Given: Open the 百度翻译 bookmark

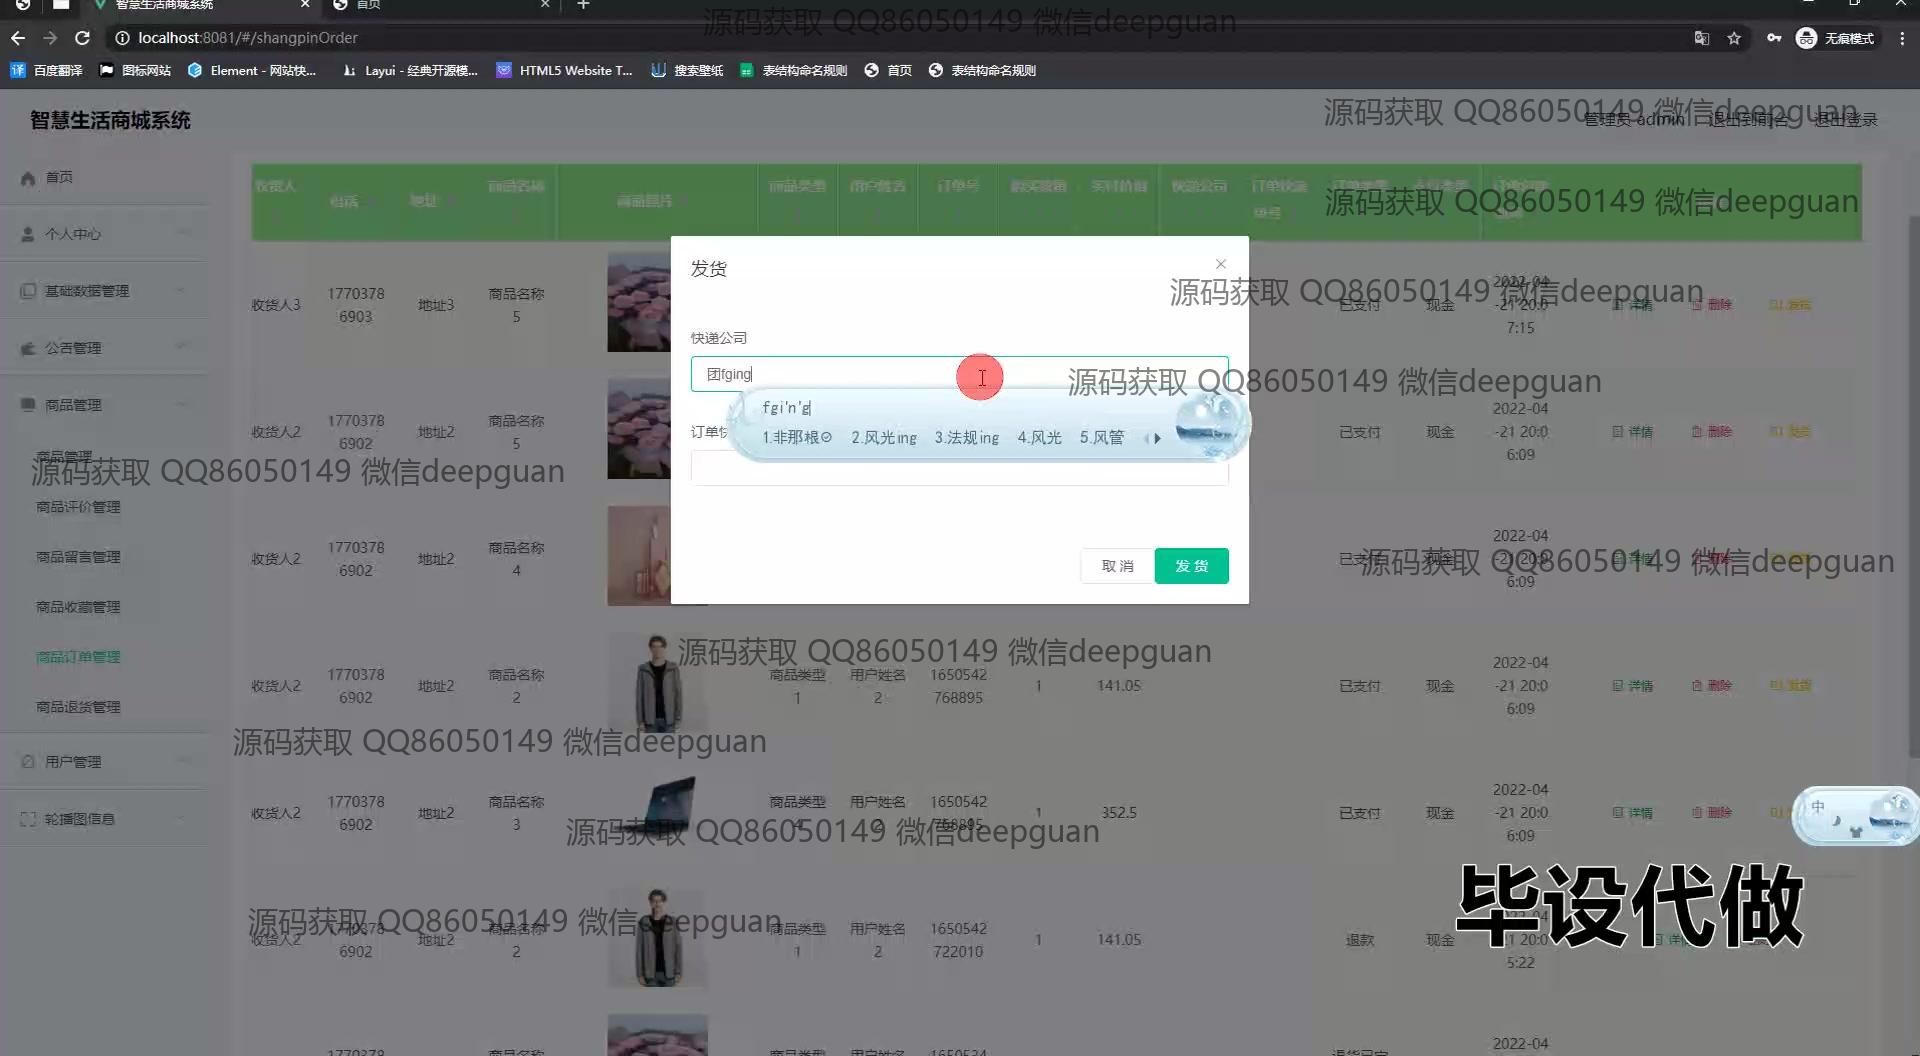Looking at the screenshot, I should (x=46, y=71).
